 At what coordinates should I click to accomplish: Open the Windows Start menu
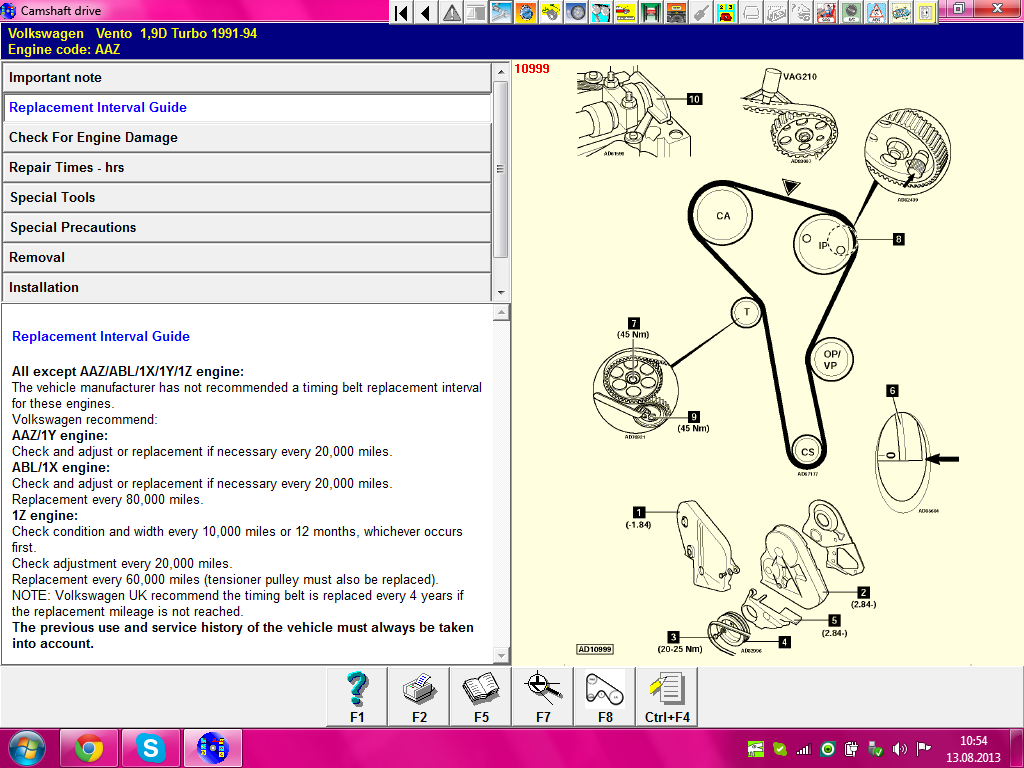(x=27, y=748)
